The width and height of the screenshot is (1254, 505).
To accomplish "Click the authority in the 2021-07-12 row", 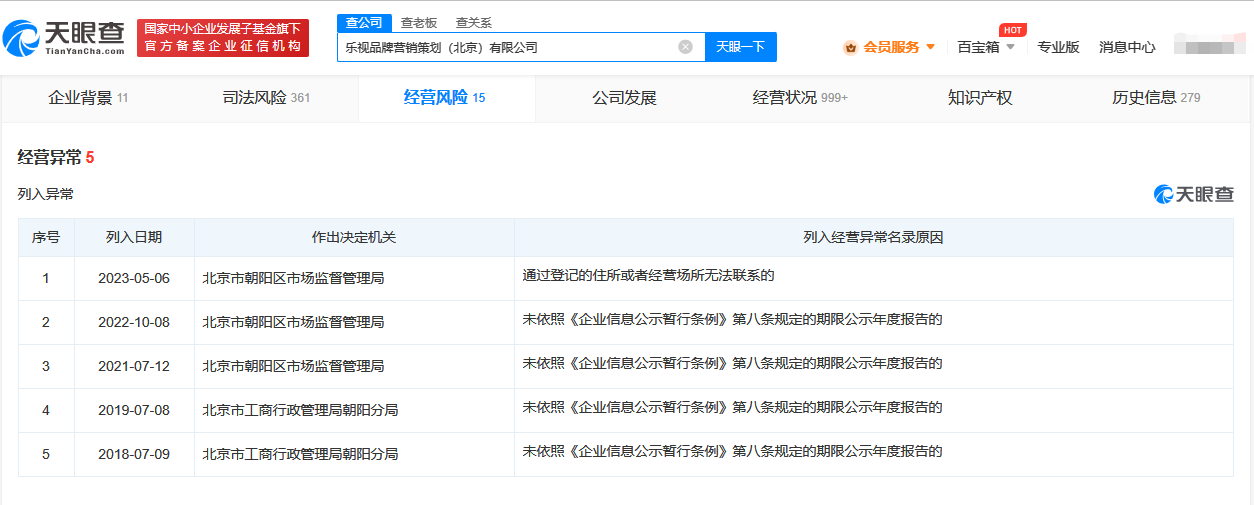I will tap(293, 366).
